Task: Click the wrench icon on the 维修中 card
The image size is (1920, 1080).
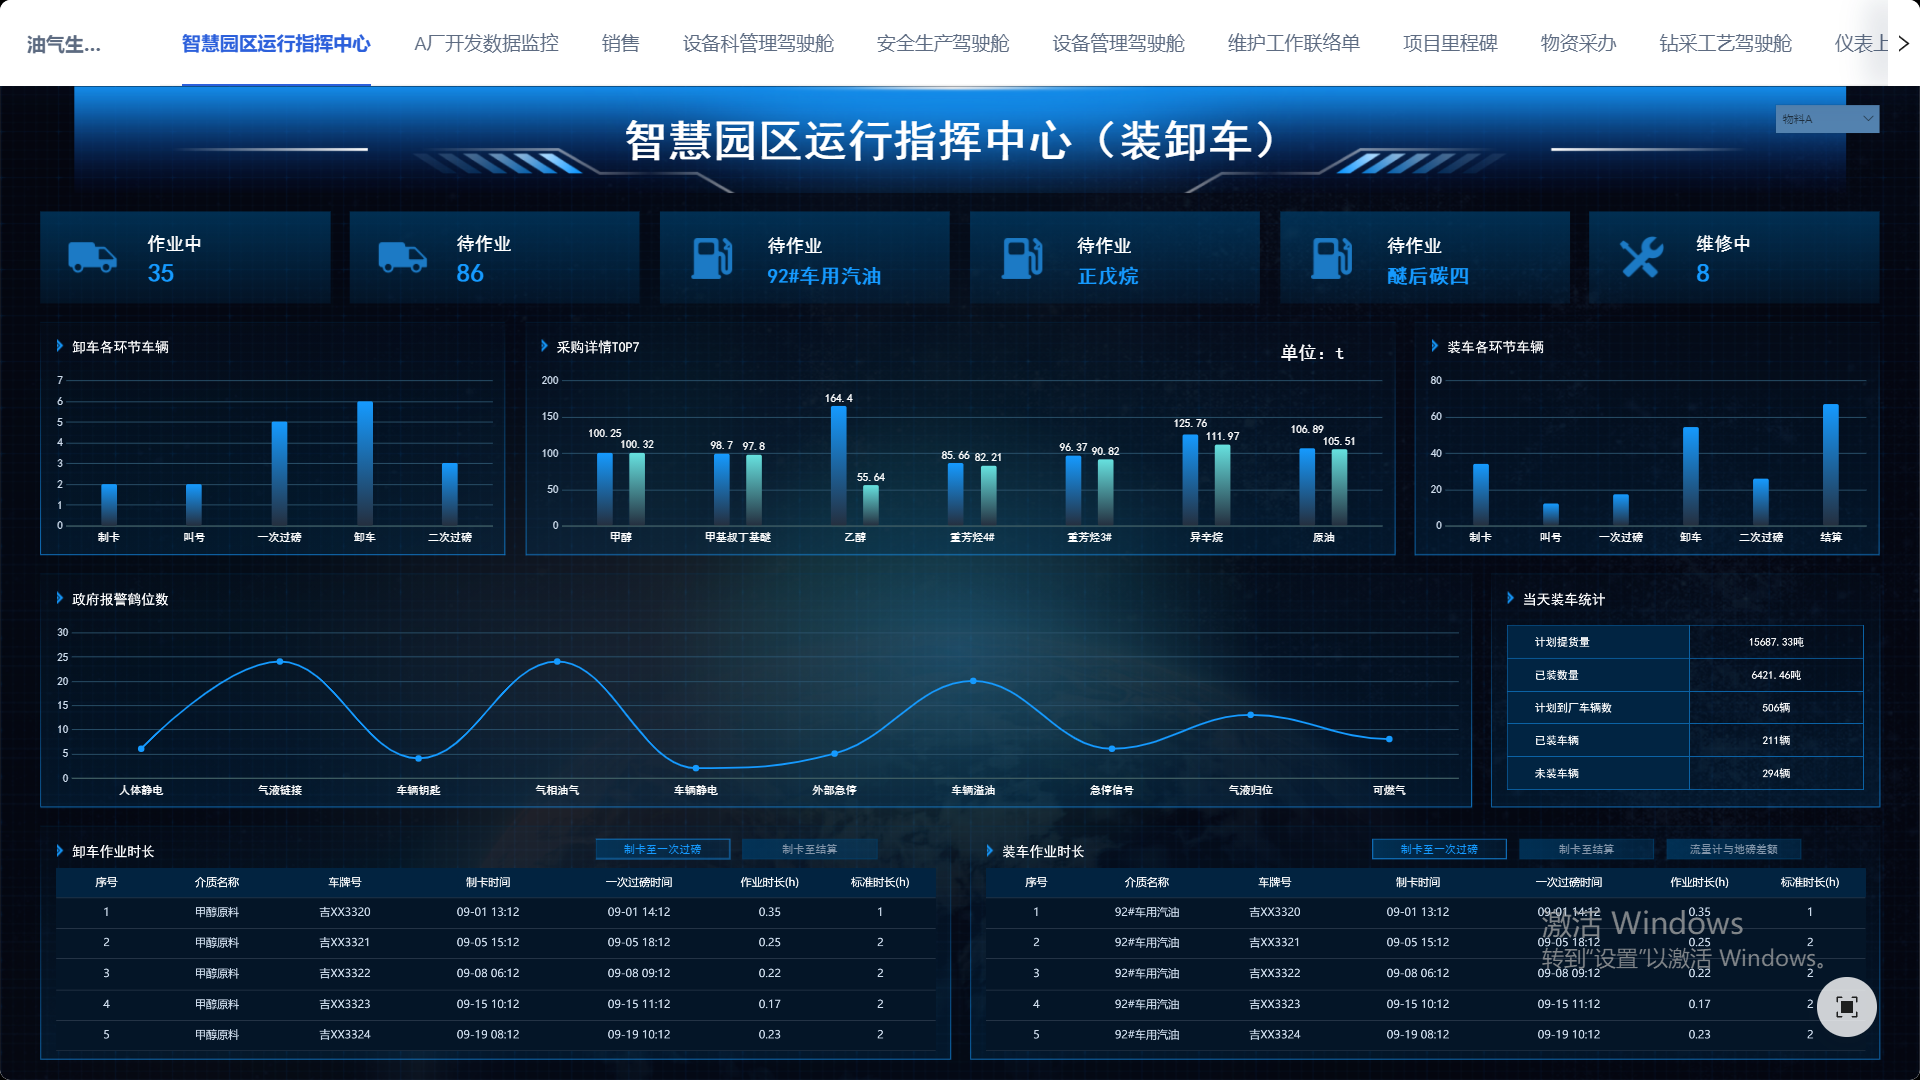Action: point(1640,258)
